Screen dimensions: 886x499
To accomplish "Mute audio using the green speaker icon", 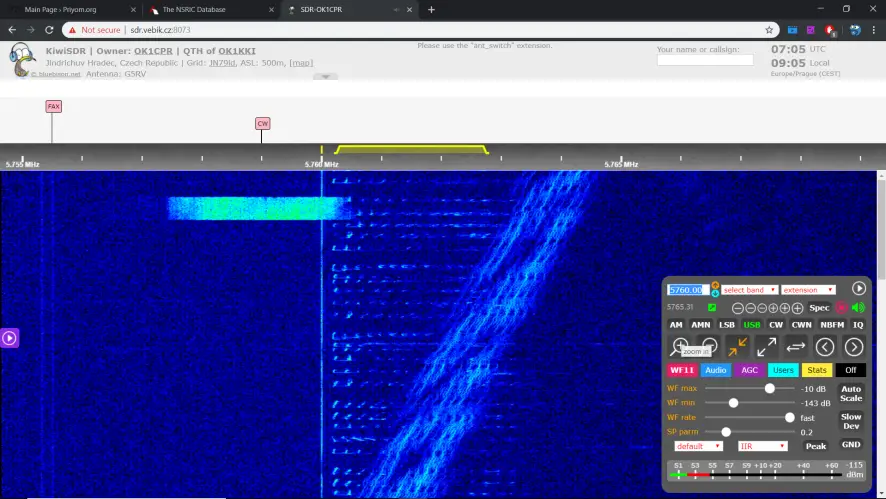I will [x=858, y=308].
